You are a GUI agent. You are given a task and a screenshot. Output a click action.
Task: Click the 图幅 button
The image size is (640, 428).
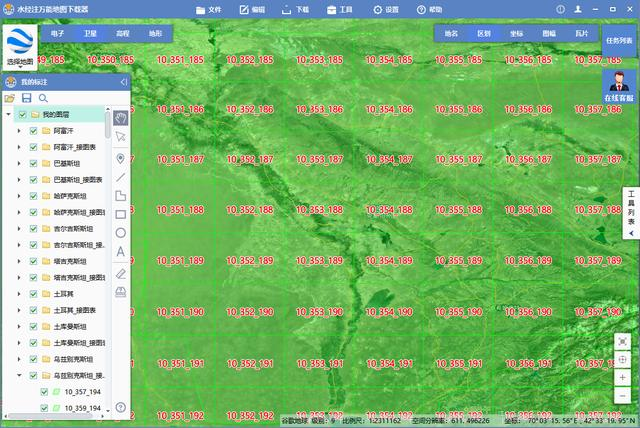(x=549, y=33)
